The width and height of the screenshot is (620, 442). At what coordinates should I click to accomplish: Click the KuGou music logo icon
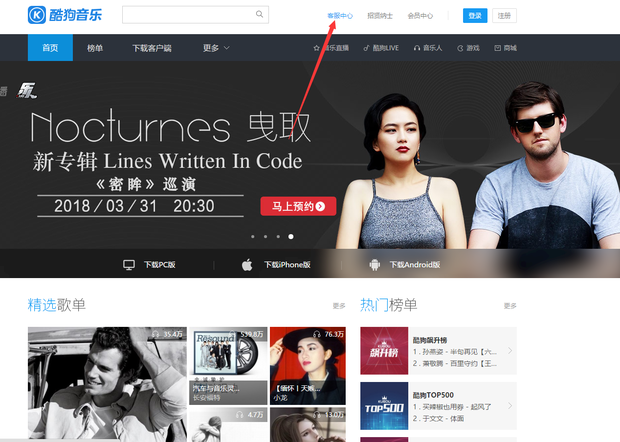click(x=37, y=15)
